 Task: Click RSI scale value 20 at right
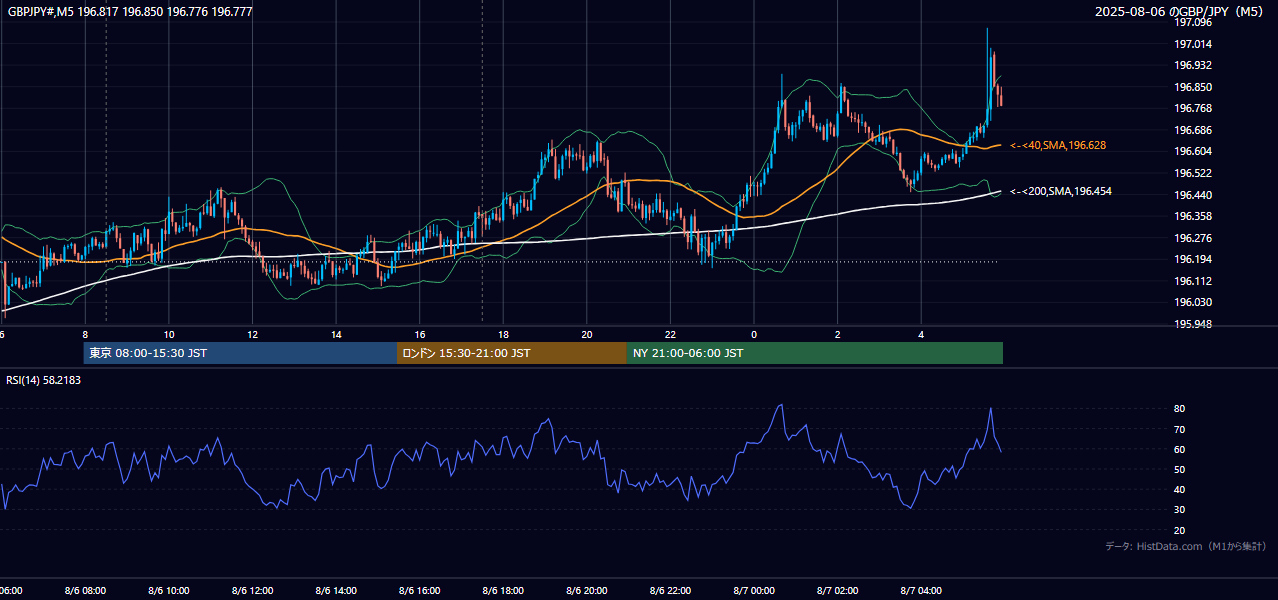pos(1180,530)
